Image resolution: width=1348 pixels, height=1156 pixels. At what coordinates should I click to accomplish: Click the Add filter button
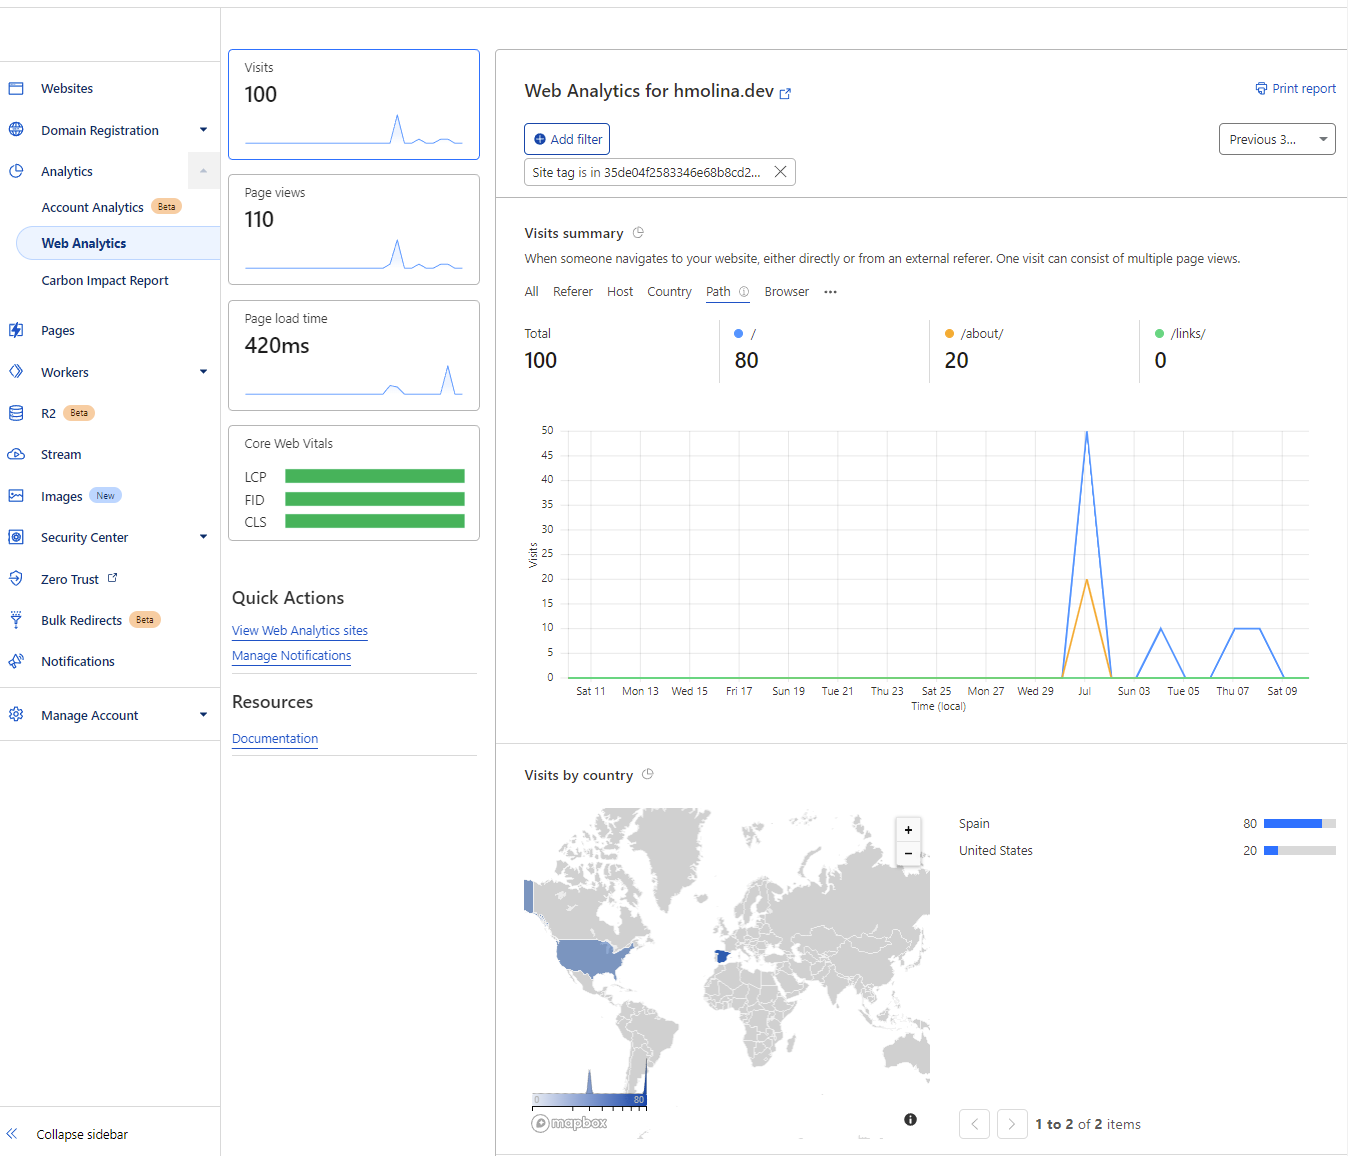[x=567, y=139]
